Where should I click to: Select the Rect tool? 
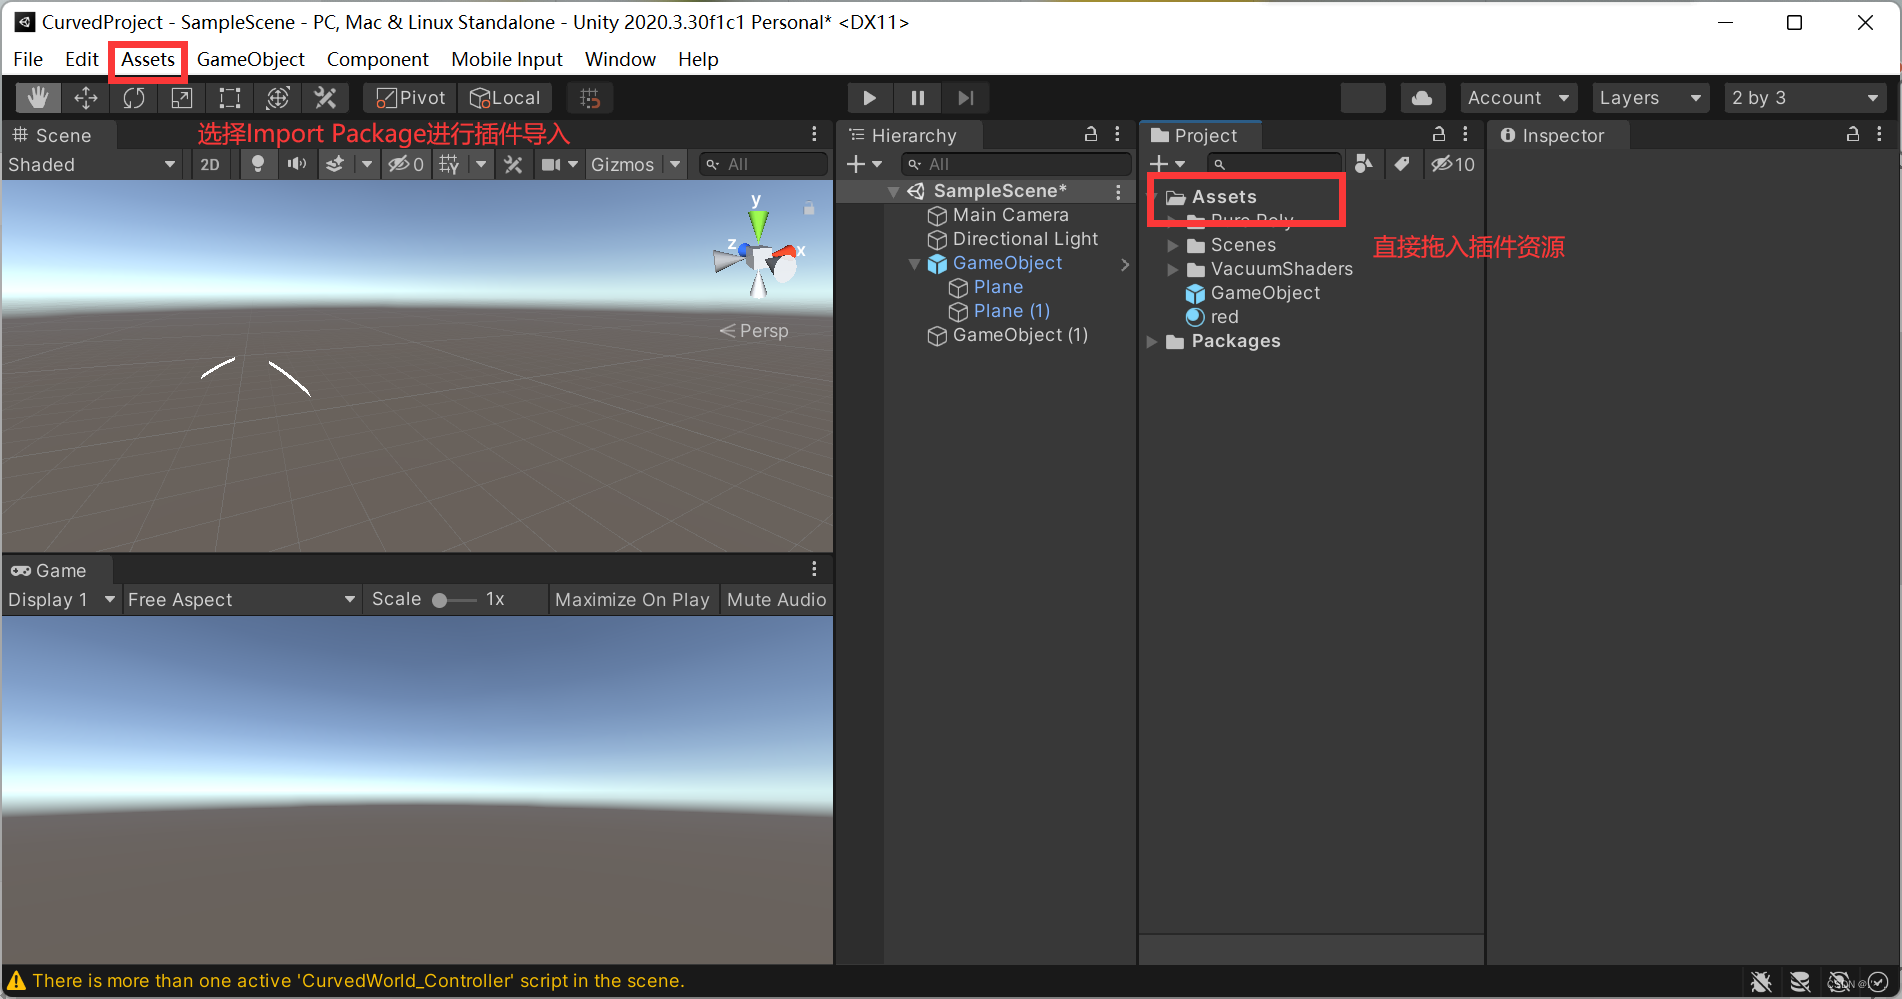tap(230, 98)
